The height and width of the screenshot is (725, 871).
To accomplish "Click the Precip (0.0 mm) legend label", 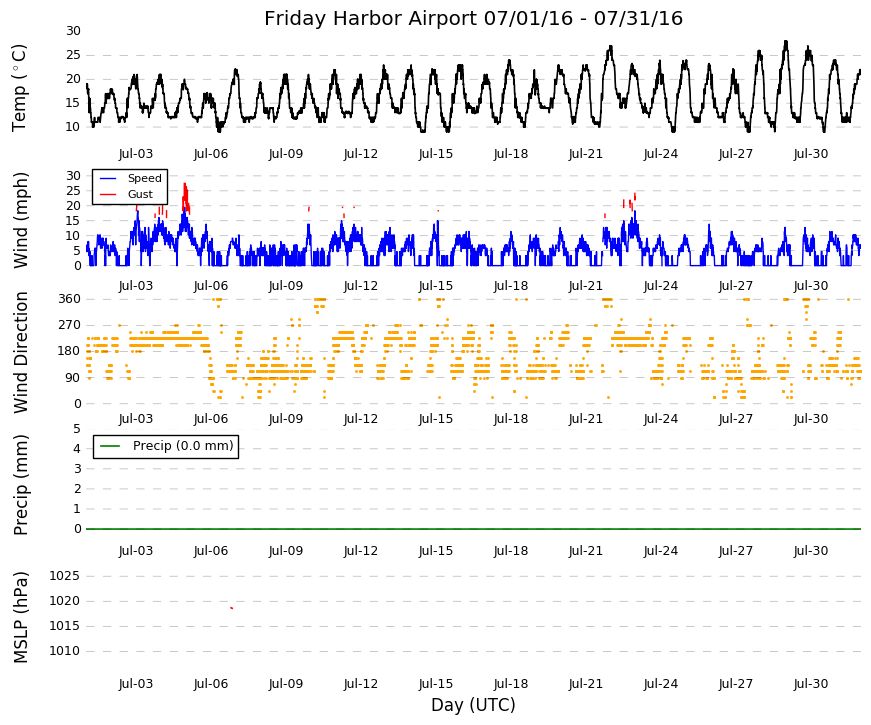I will [183, 446].
